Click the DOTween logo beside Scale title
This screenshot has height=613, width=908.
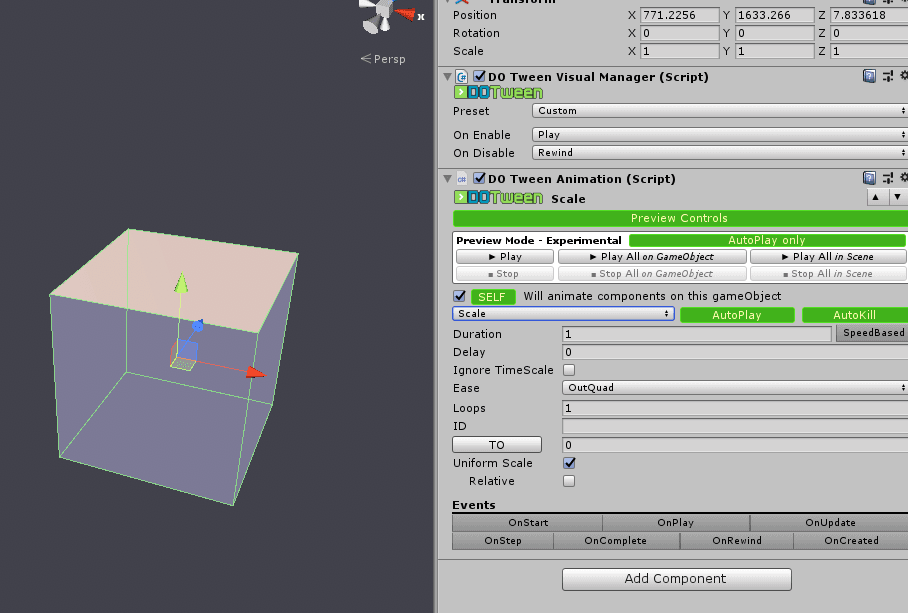(x=499, y=198)
